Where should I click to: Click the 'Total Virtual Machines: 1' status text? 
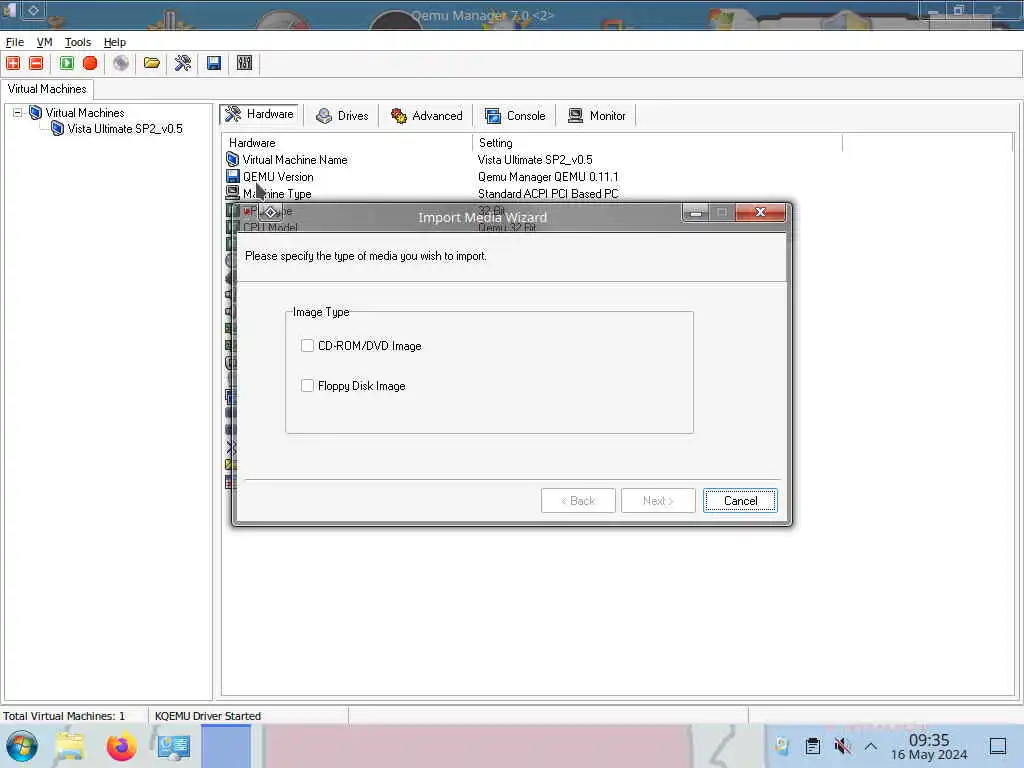tap(64, 716)
